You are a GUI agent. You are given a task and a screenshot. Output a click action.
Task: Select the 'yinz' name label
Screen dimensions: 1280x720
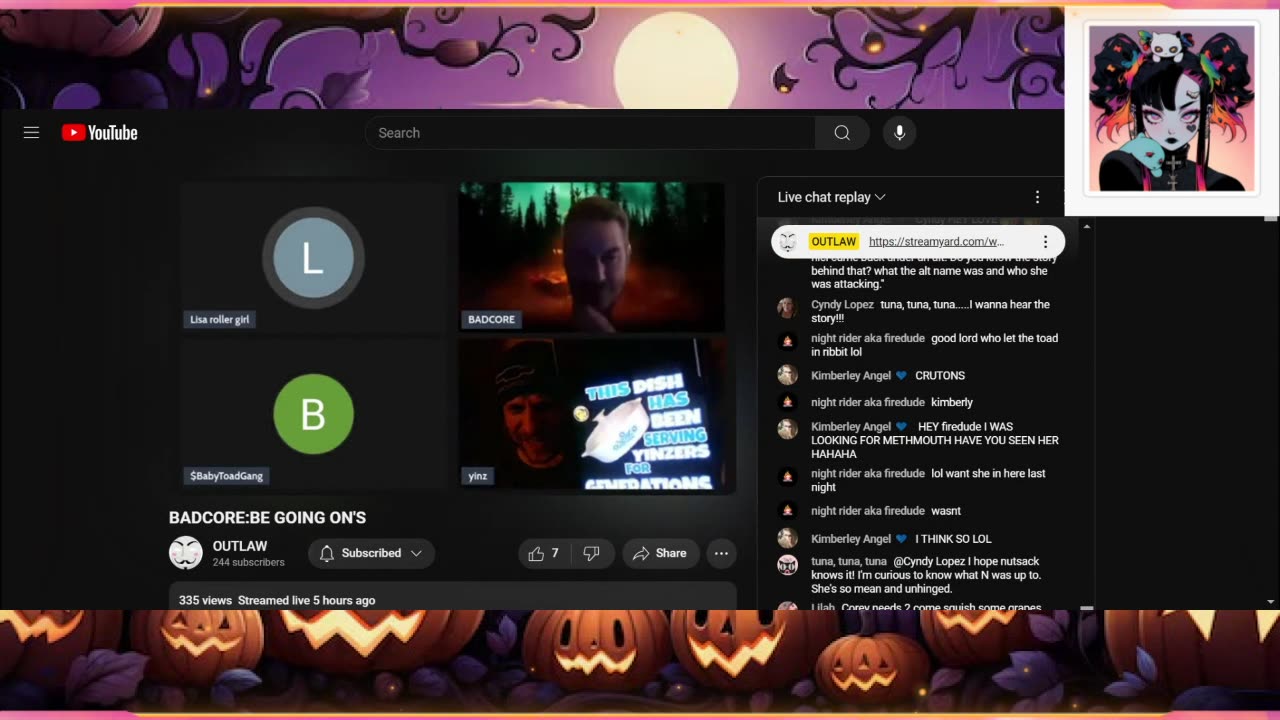(x=478, y=476)
